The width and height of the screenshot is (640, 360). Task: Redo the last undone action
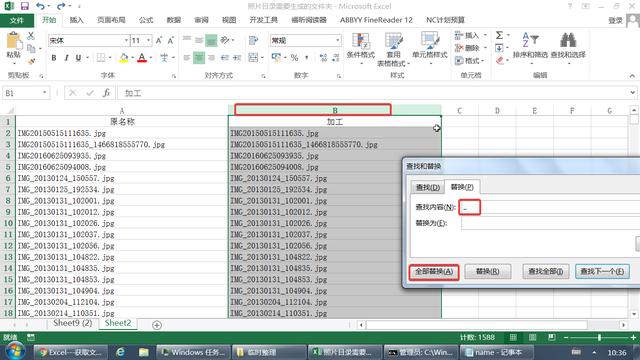(61, 6)
